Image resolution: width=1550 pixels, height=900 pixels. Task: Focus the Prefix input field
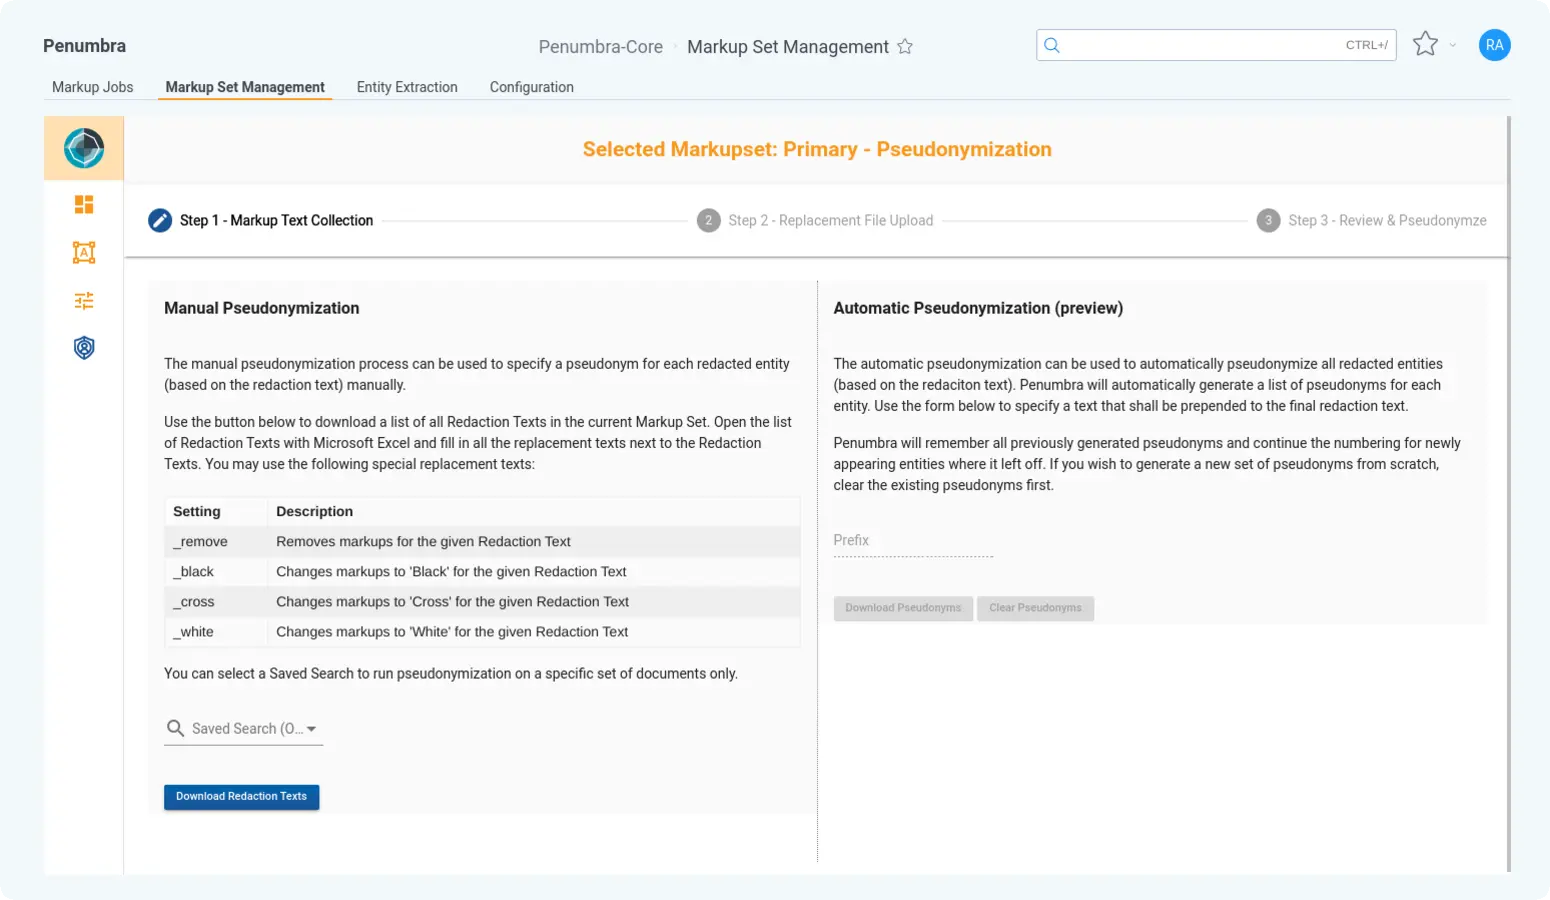click(913, 541)
